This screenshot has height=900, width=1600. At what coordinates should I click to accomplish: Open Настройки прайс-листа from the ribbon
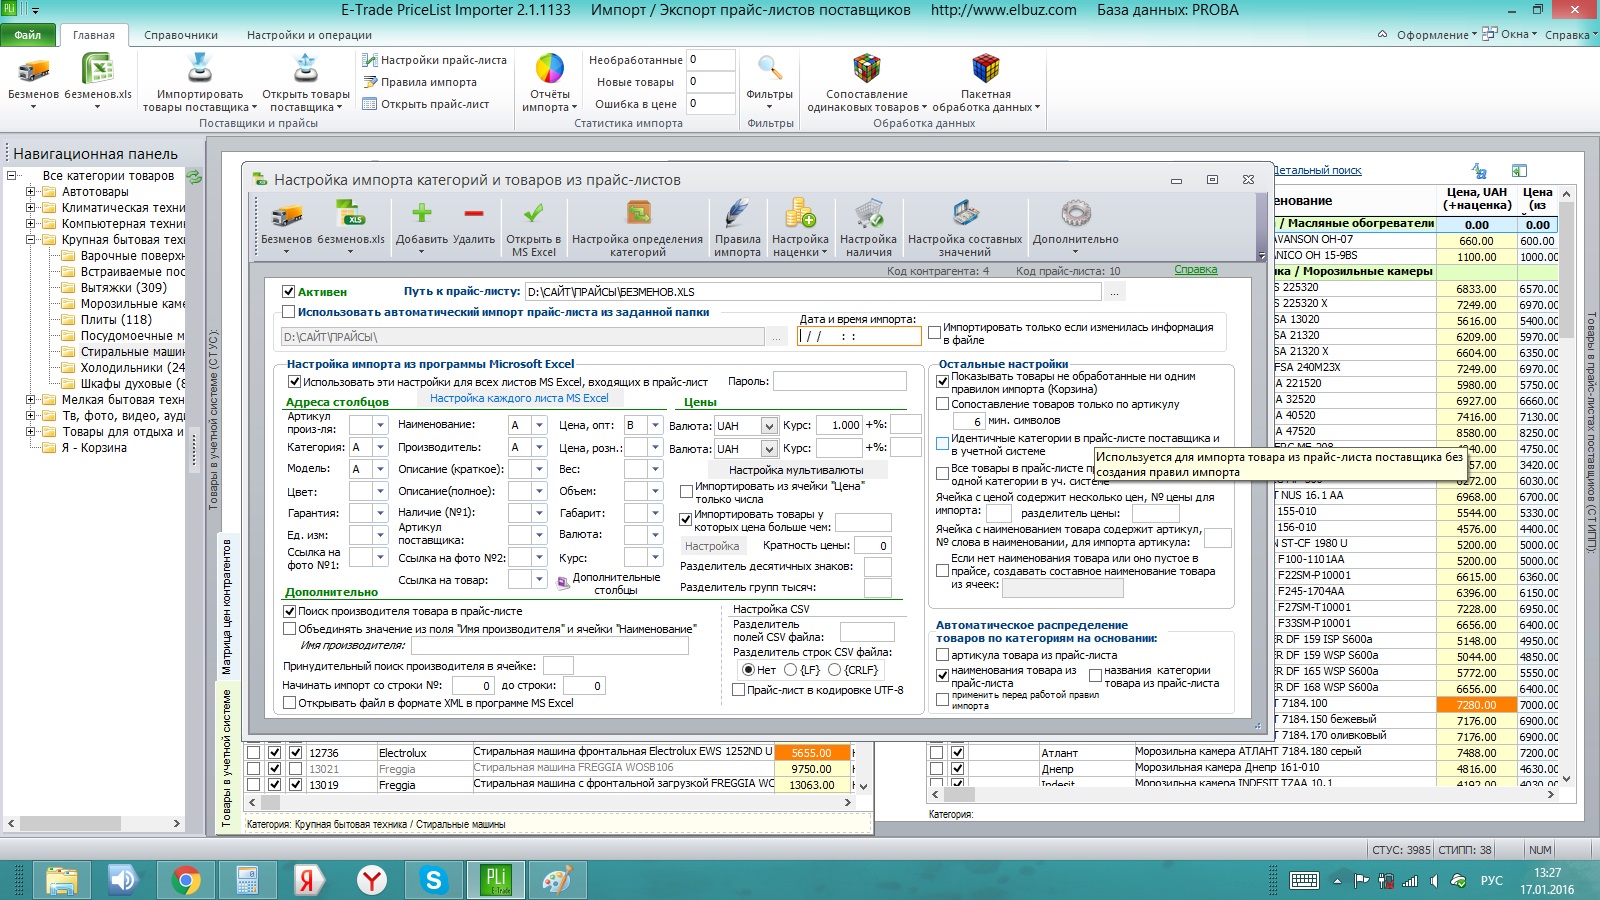click(435, 60)
